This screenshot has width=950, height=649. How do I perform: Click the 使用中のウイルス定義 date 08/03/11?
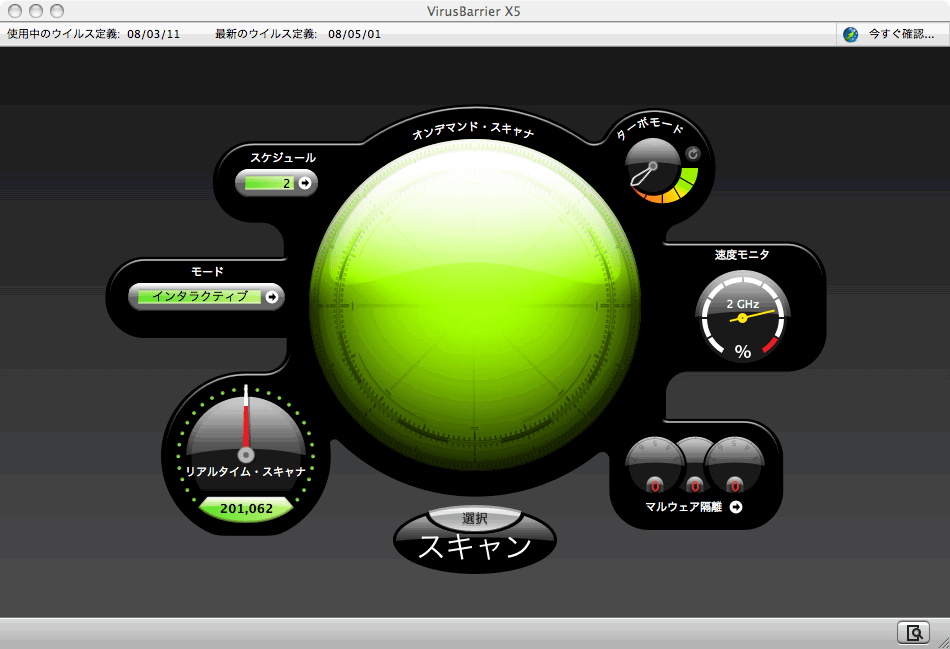154,35
